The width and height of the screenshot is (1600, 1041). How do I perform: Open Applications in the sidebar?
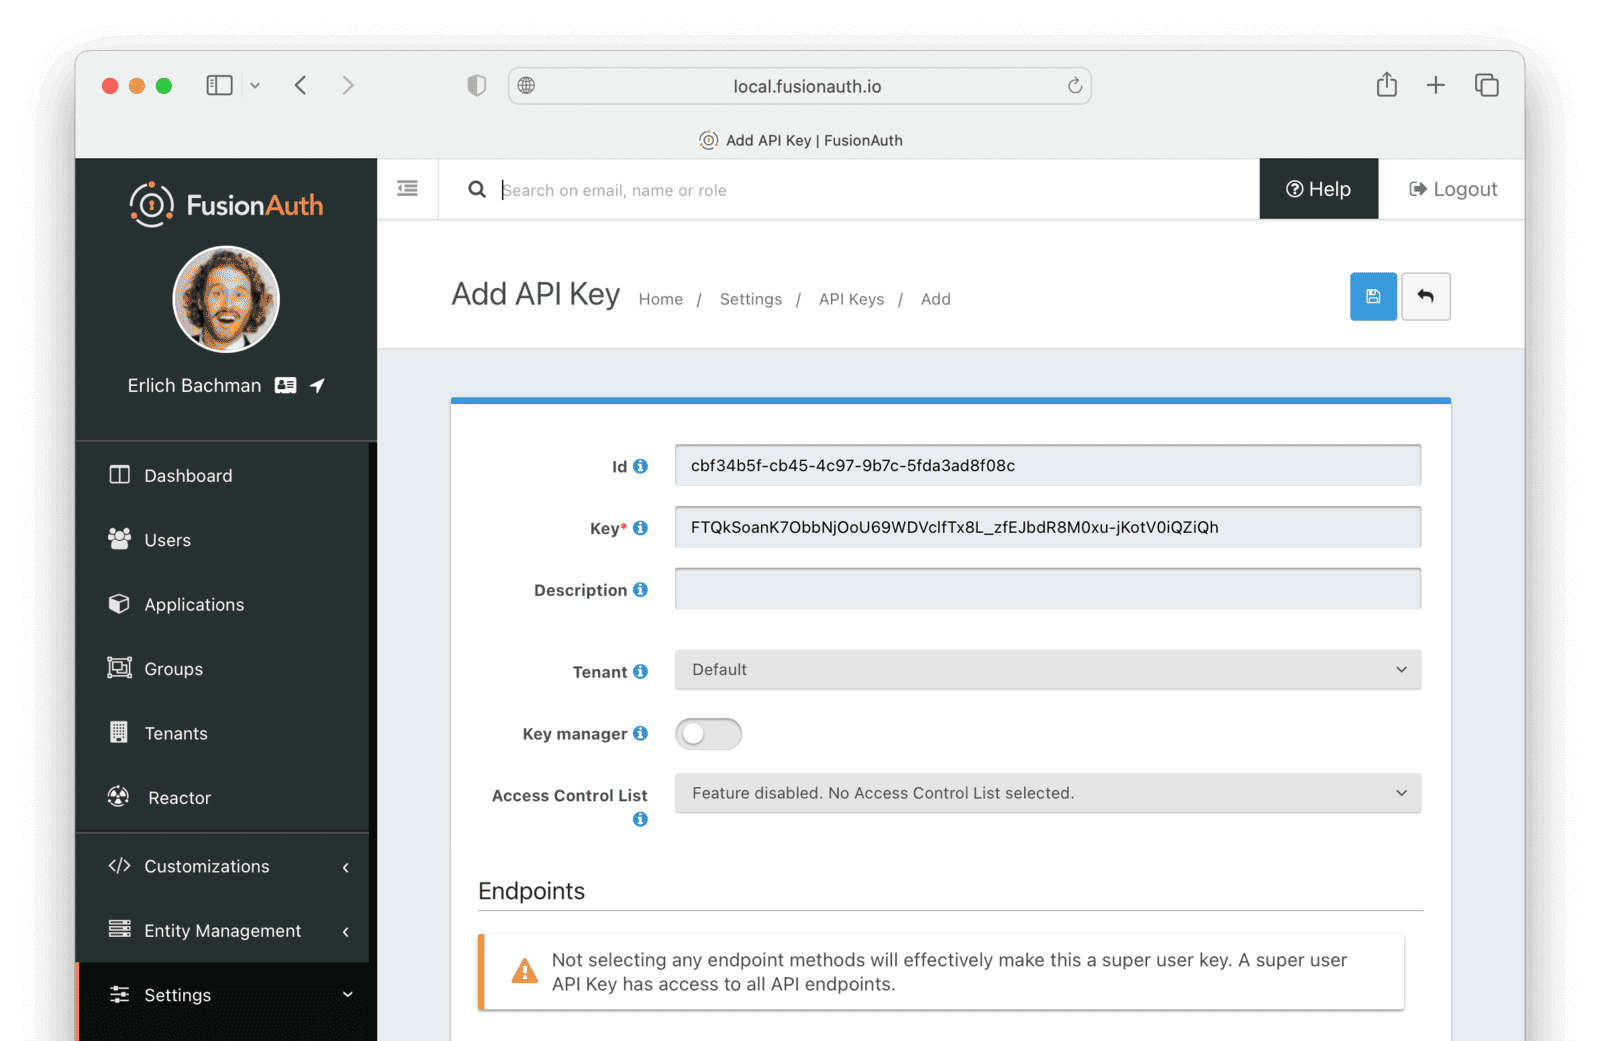click(x=194, y=605)
